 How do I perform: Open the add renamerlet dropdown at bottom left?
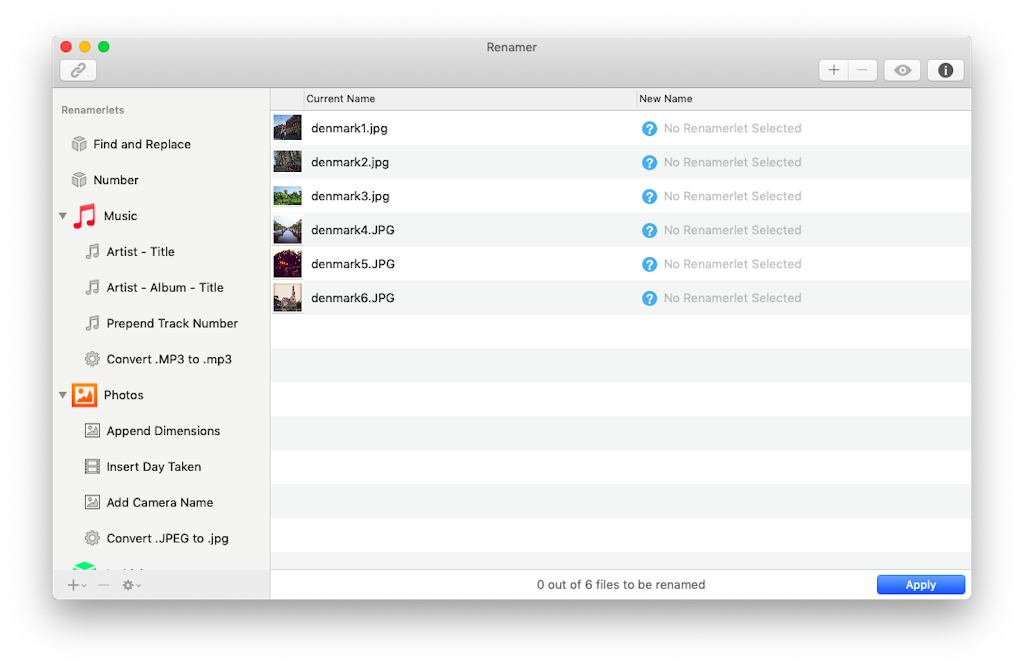click(x=74, y=584)
